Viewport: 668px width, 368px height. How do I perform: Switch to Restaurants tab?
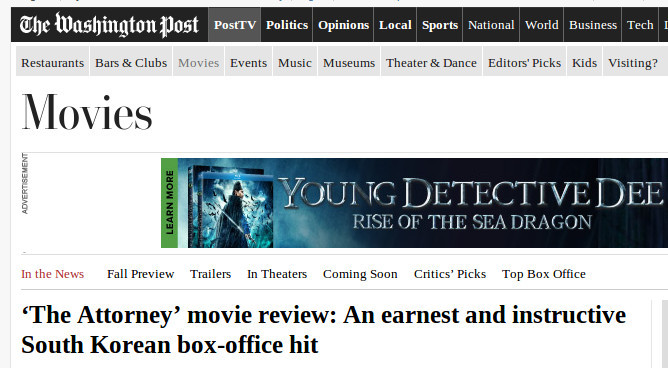52,63
